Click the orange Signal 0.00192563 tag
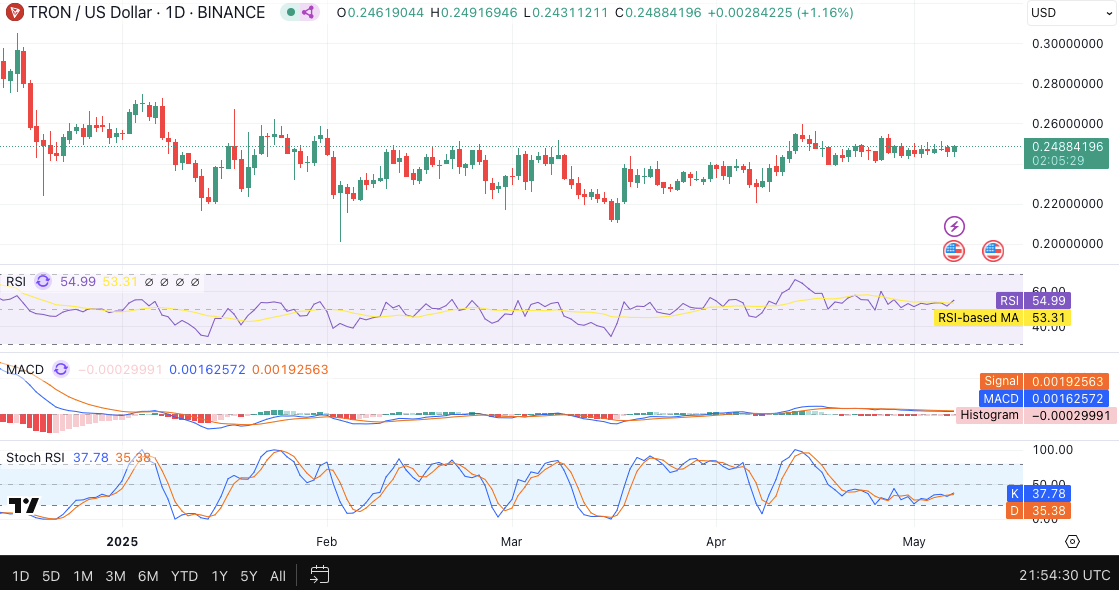This screenshot has height=590, width=1119. pos(1045,381)
